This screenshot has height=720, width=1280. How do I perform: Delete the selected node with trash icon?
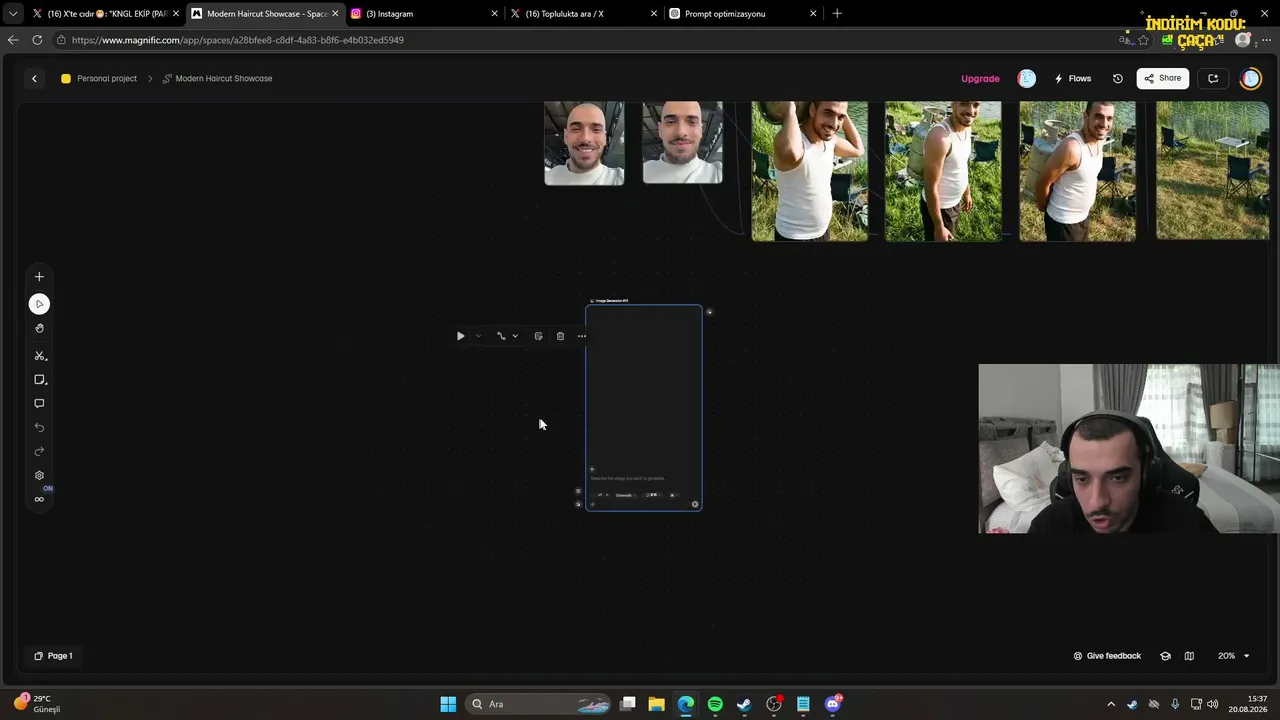point(560,336)
